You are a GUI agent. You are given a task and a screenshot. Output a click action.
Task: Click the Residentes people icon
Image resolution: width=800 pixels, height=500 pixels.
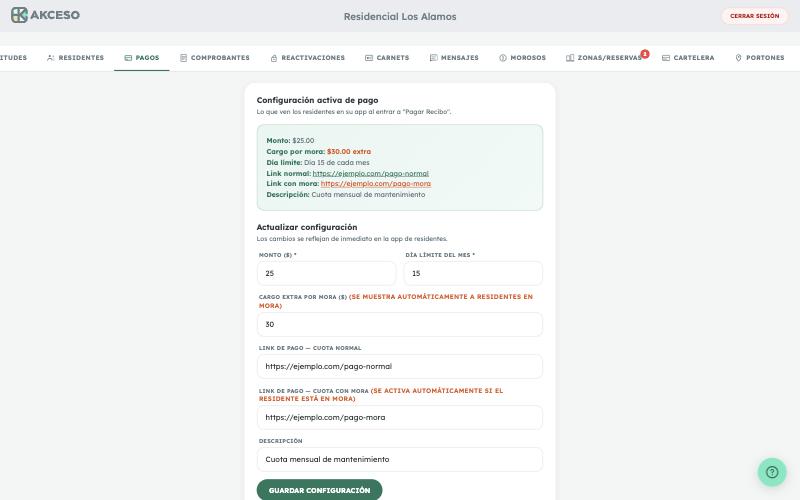51,58
